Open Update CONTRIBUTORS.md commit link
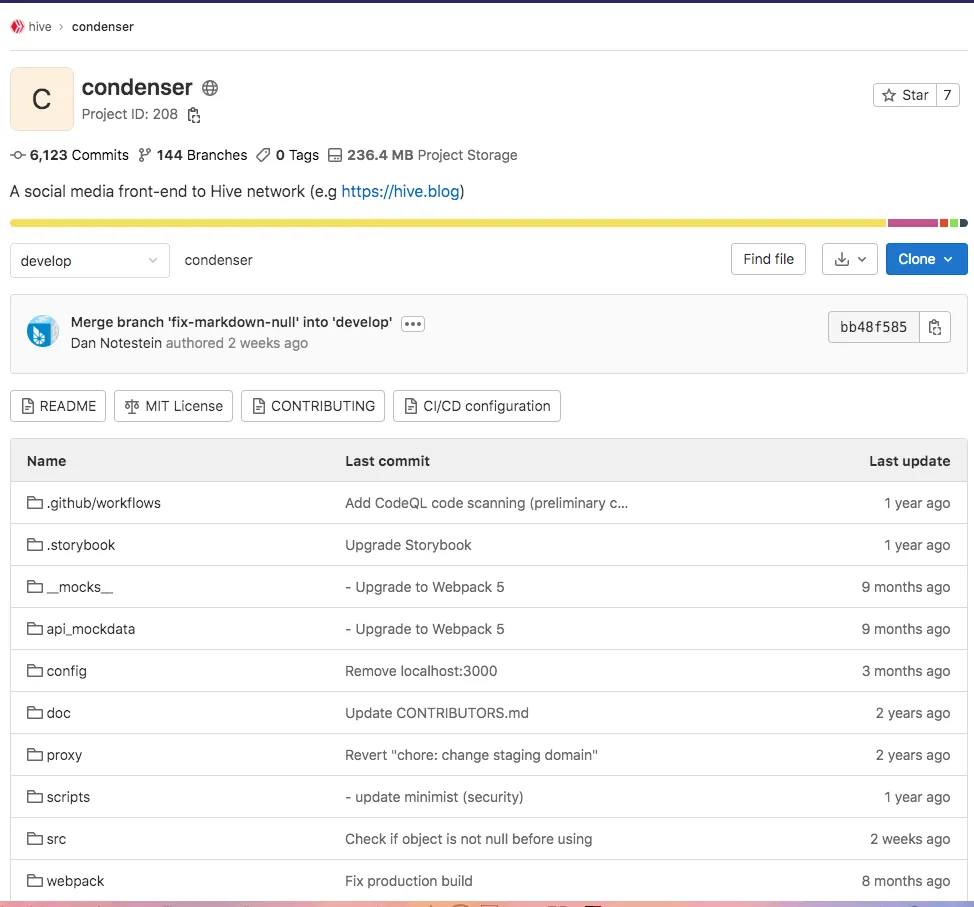This screenshot has width=974, height=907. (x=437, y=713)
